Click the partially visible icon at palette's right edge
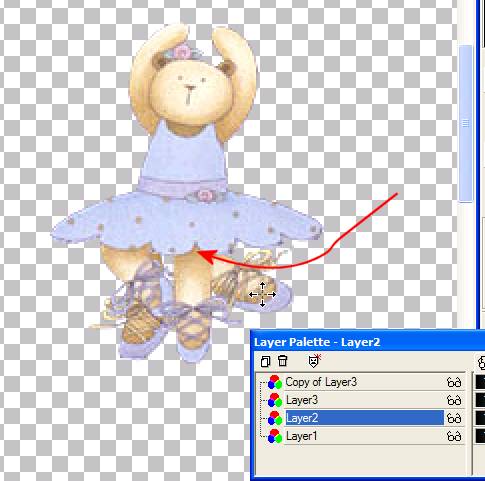 coord(481,362)
